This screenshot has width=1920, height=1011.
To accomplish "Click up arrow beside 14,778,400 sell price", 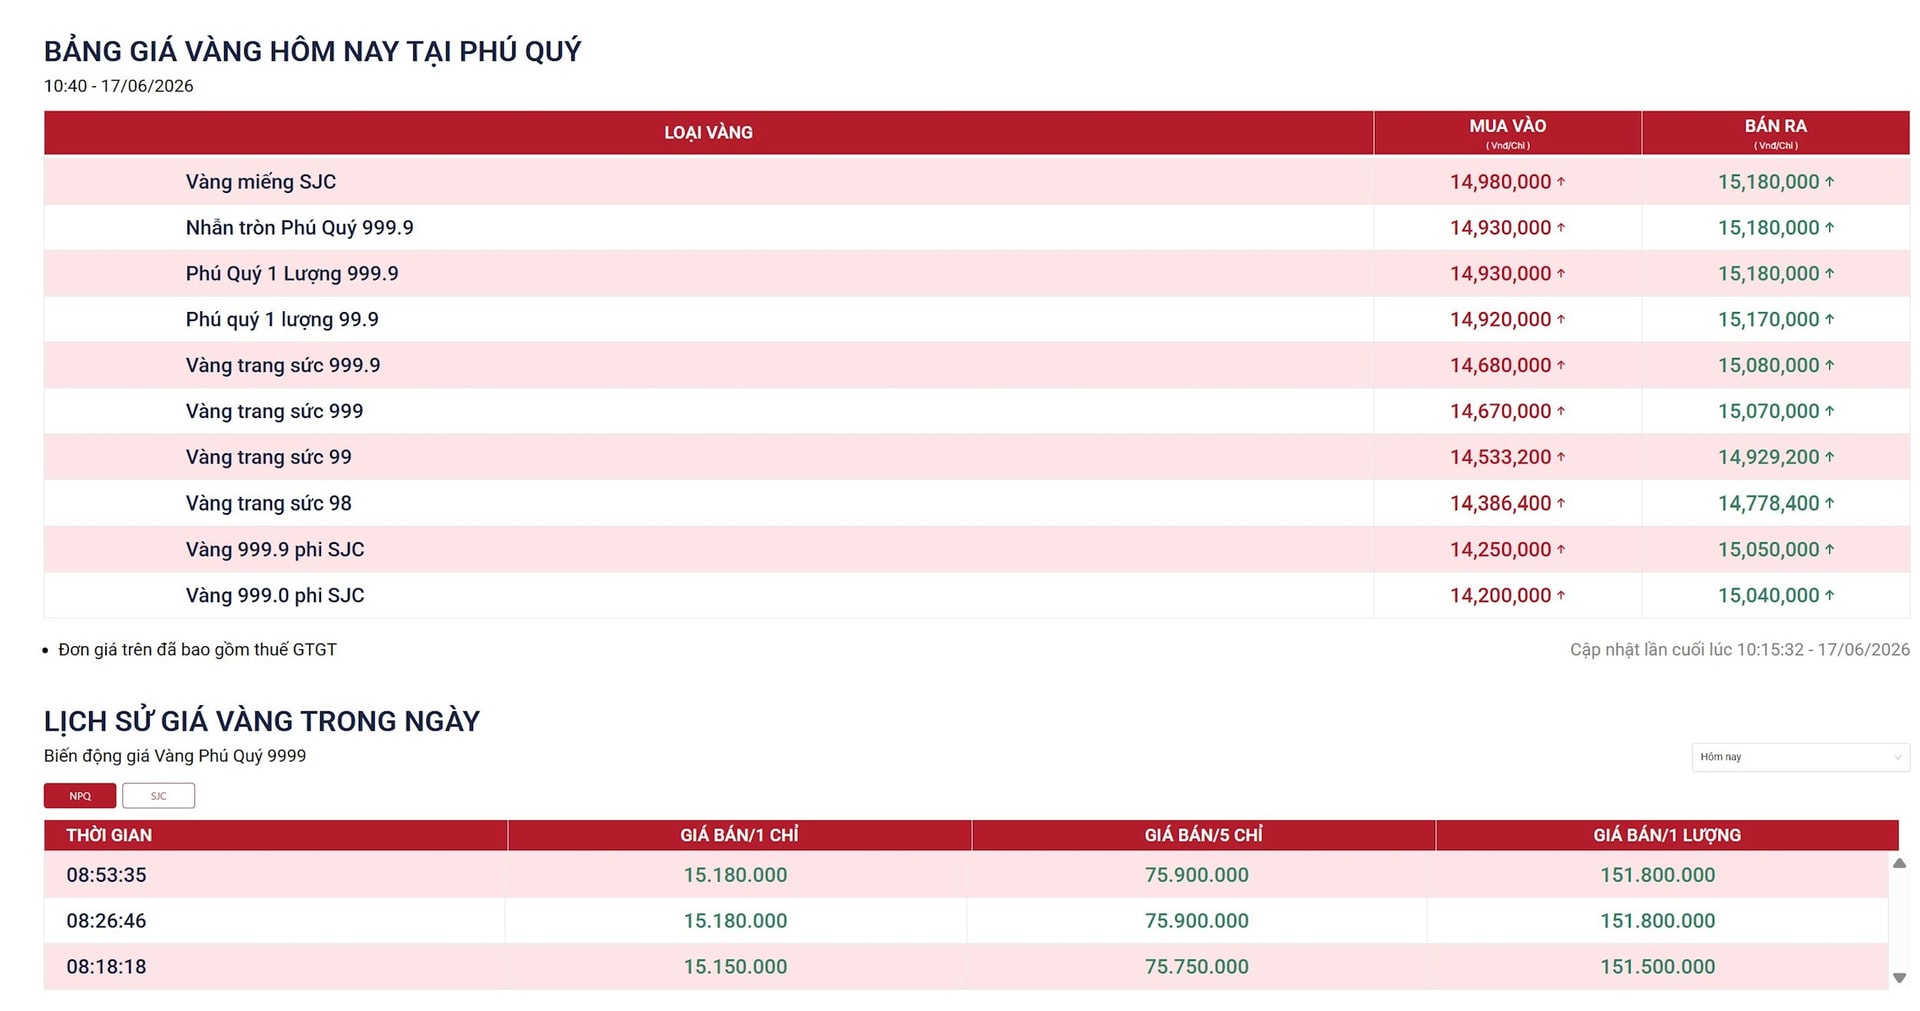I will click(1829, 503).
